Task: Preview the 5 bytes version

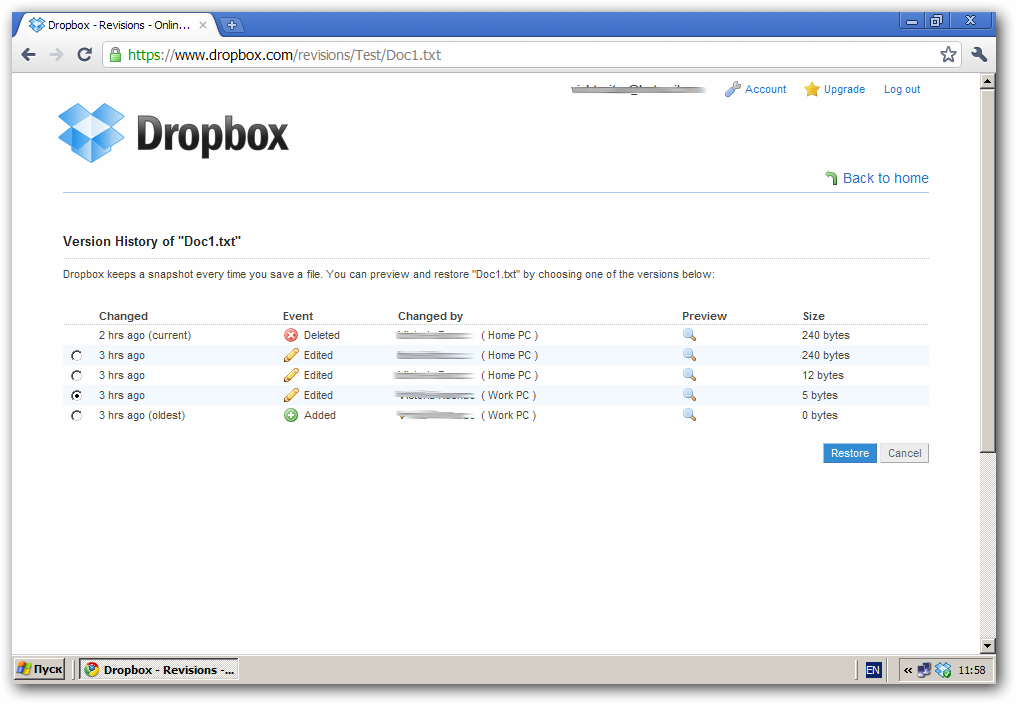Action: [x=689, y=395]
